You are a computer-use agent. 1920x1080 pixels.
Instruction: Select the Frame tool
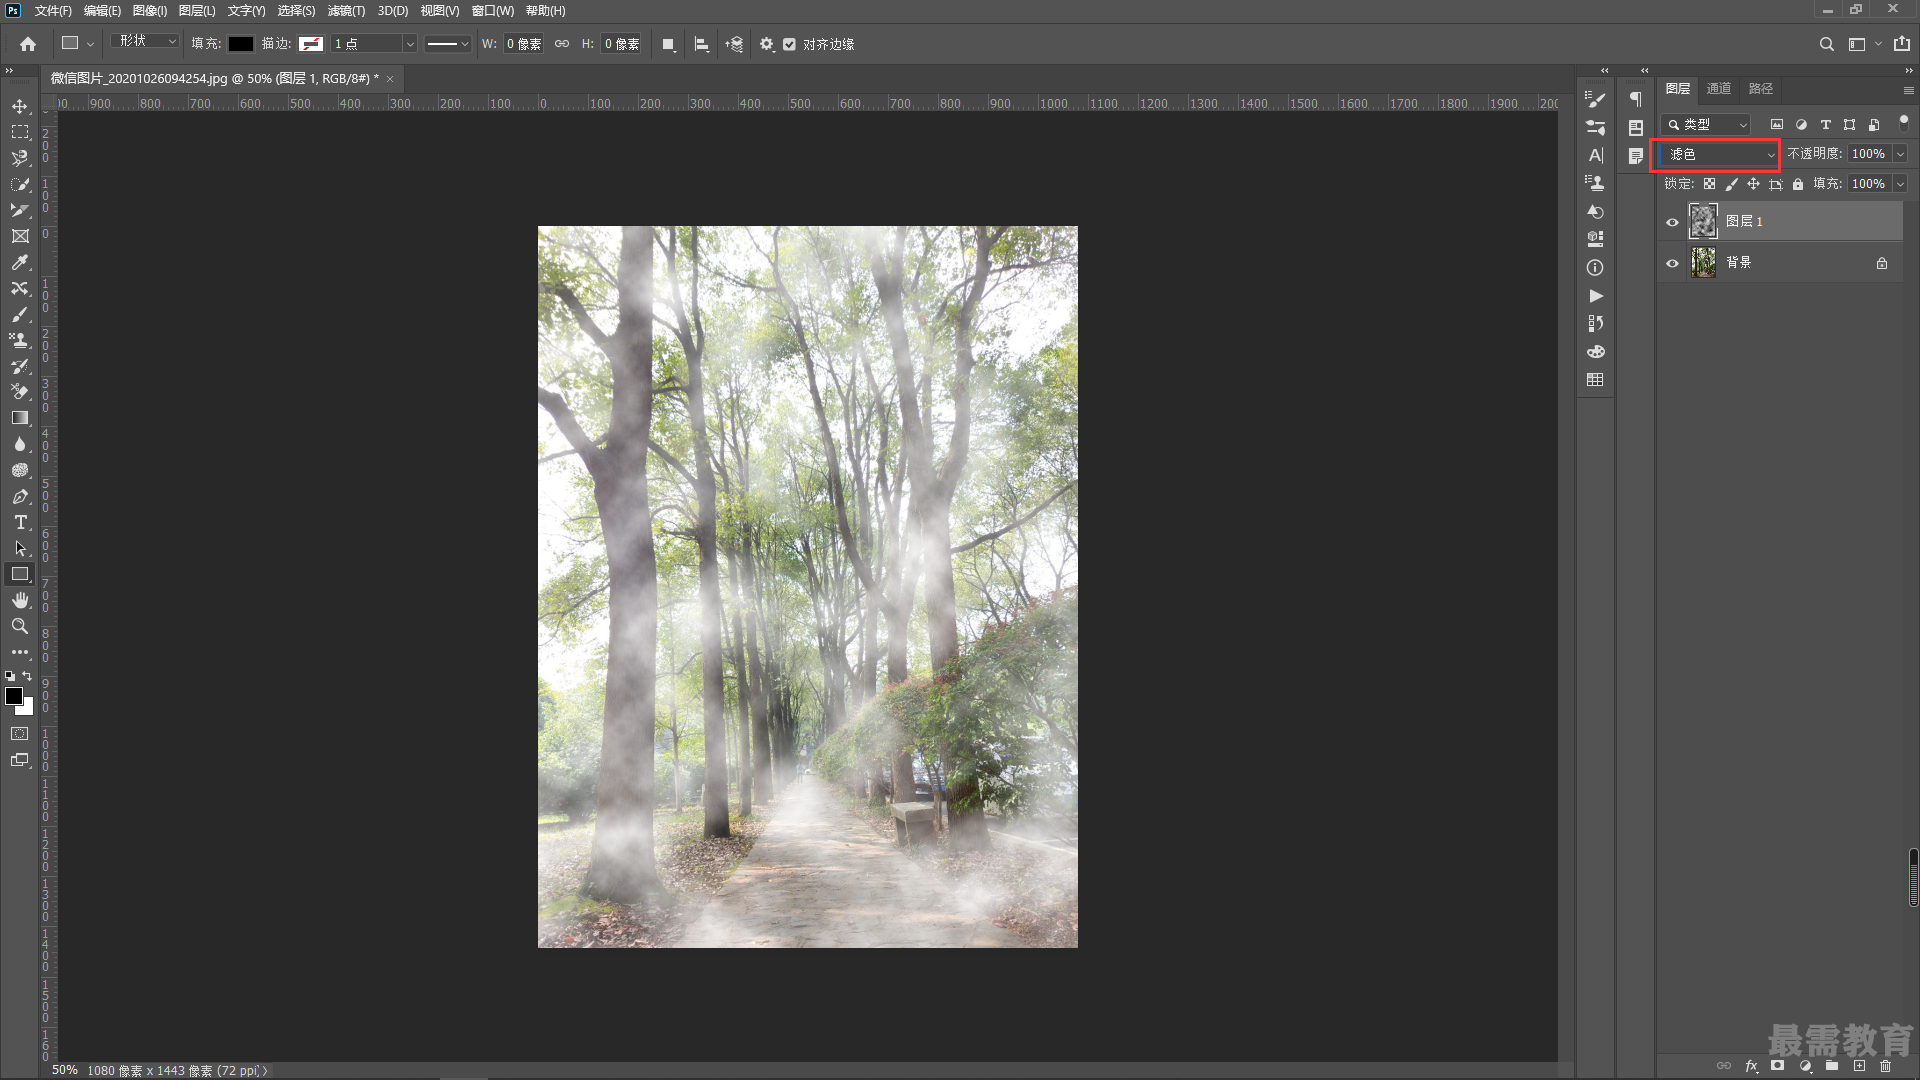[20, 236]
